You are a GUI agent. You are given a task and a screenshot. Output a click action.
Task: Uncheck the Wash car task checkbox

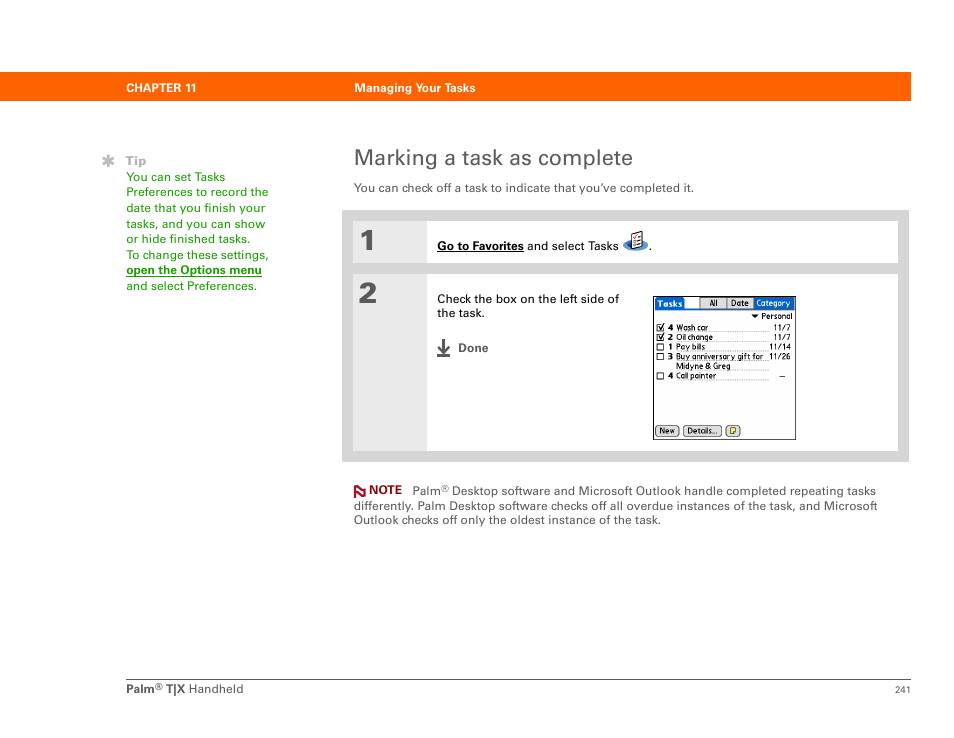click(x=660, y=327)
